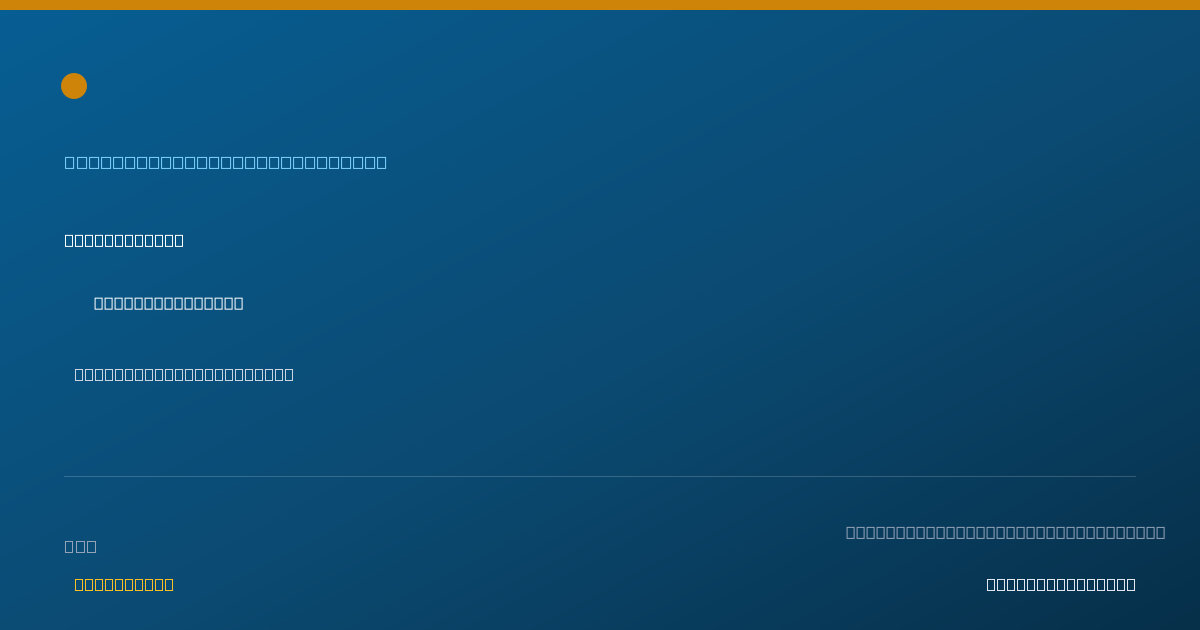The height and width of the screenshot is (630, 1200).
Task: Click the orange circle icon
Action: [x=74, y=86]
